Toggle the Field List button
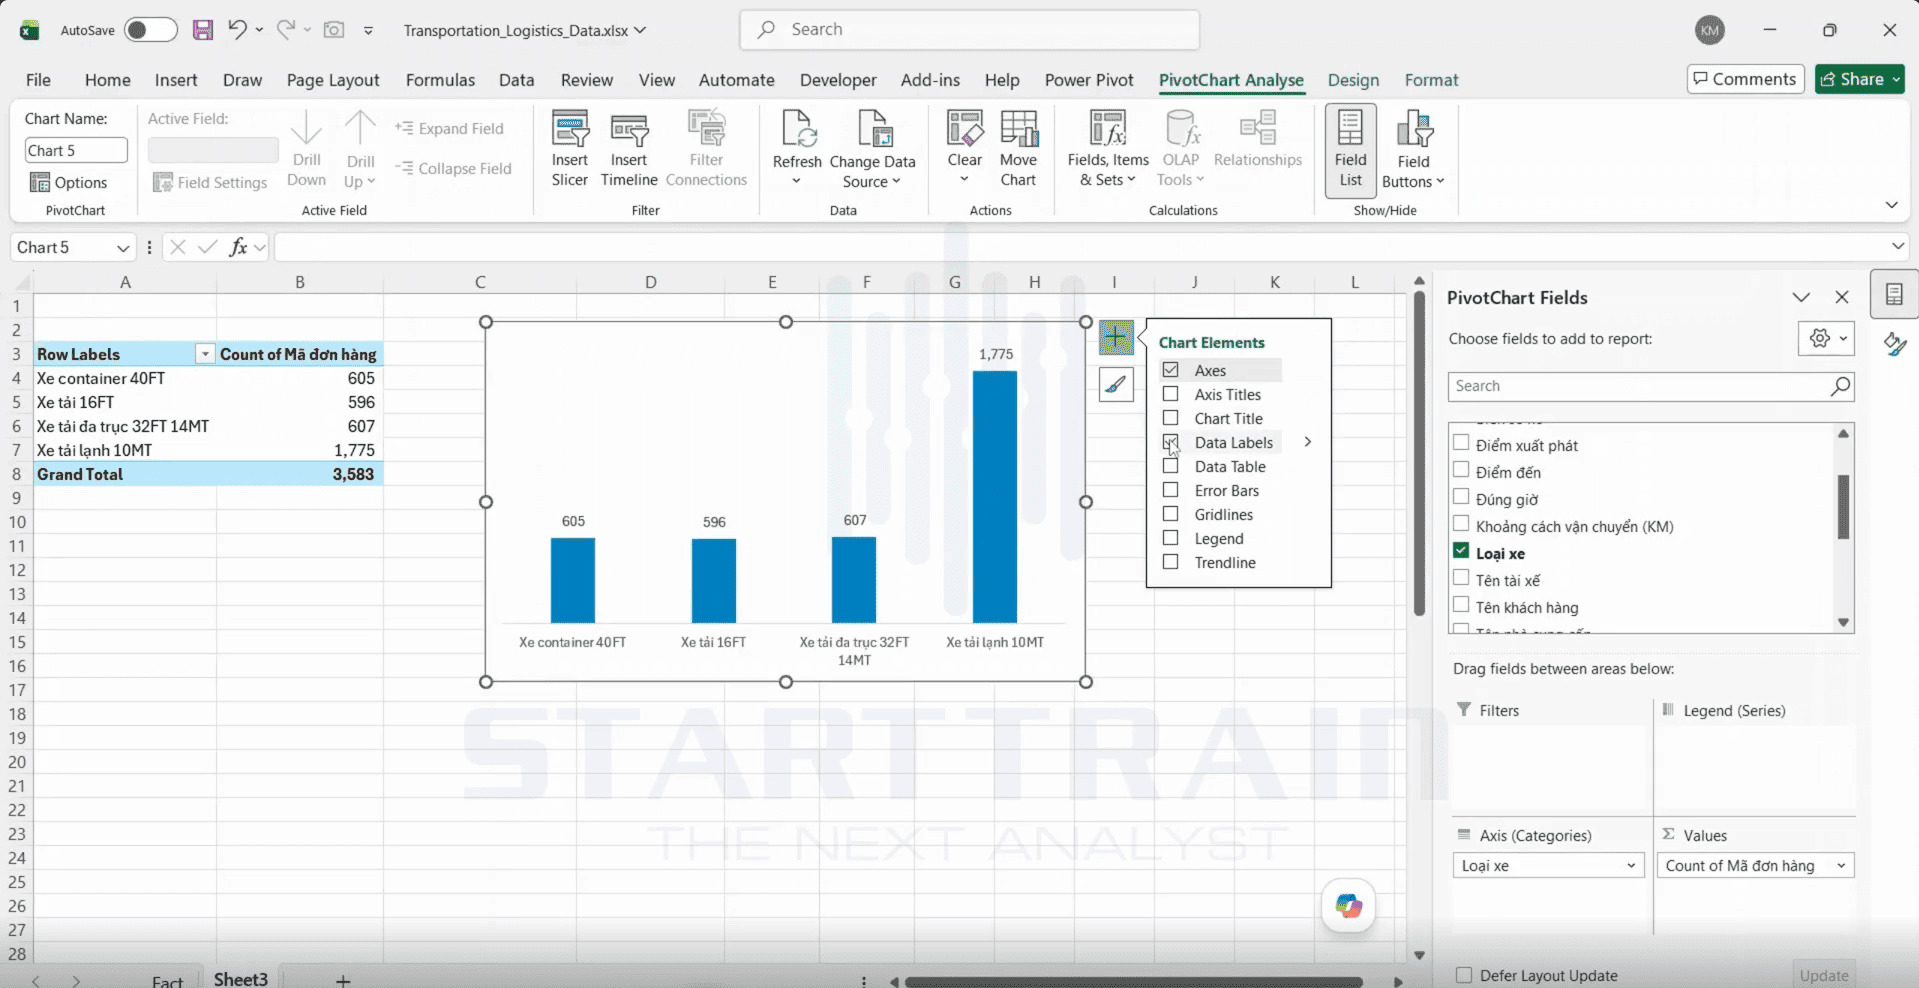The width and height of the screenshot is (1919, 988). click(x=1350, y=149)
